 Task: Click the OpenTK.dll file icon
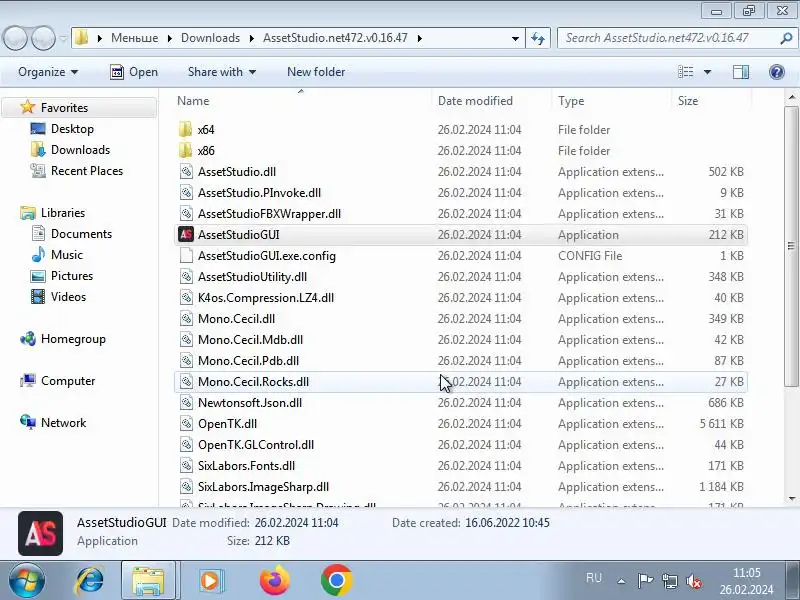tap(186, 423)
